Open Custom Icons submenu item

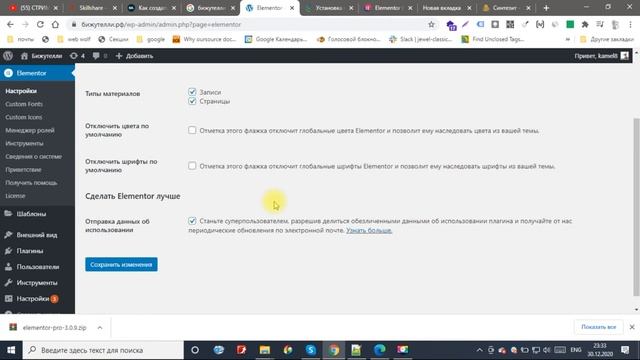(x=24, y=117)
